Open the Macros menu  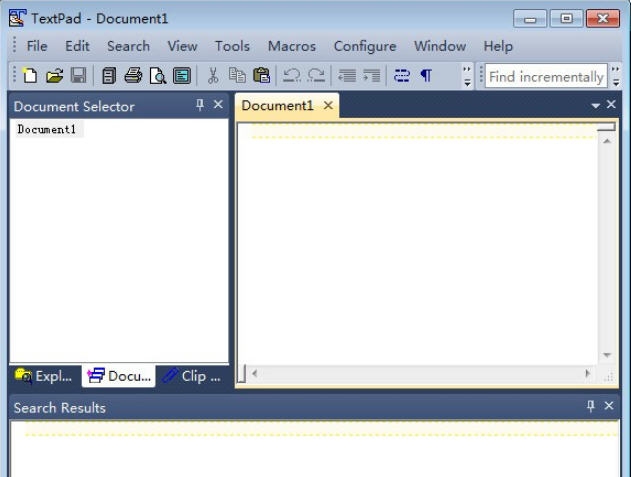292,46
